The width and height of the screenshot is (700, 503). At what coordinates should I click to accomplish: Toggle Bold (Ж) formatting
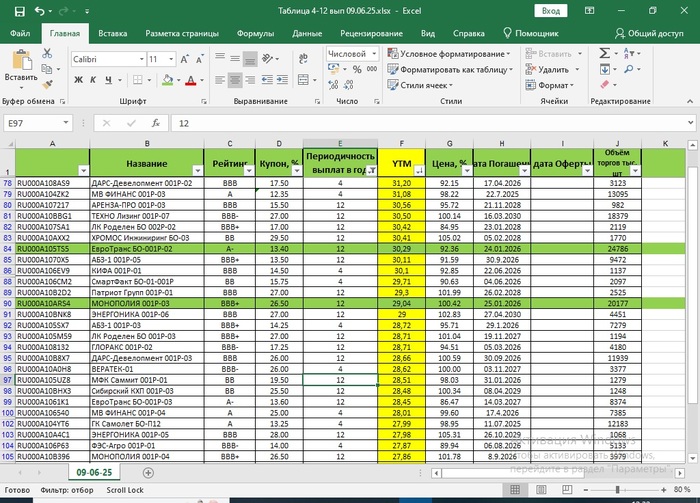point(78,82)
